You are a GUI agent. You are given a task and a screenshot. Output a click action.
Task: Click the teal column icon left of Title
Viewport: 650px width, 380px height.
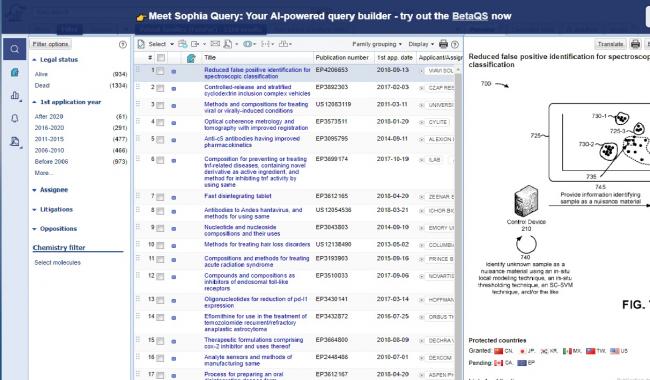point(191,58)
